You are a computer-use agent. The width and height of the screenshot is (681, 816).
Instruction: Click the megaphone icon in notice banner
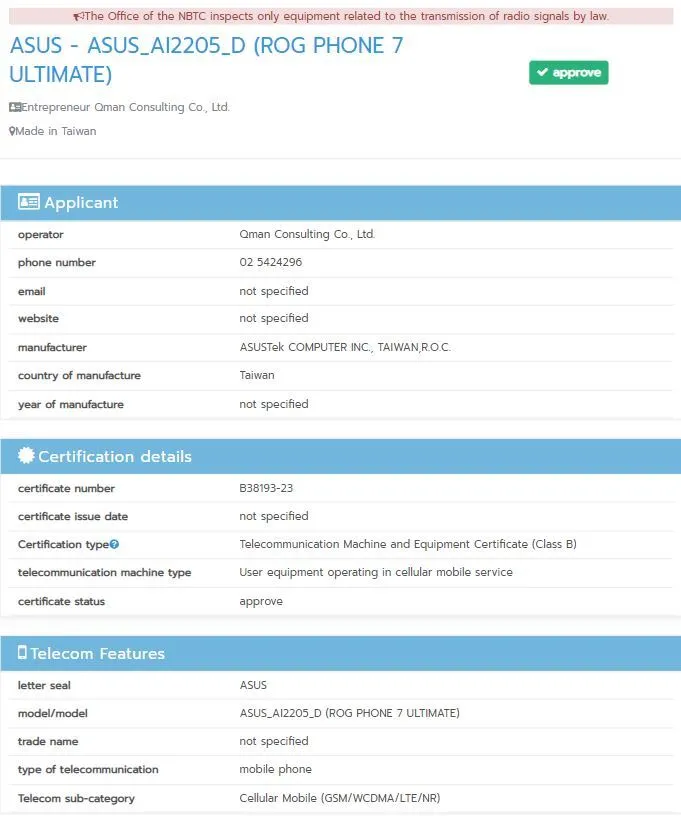[x=78, y=17]
